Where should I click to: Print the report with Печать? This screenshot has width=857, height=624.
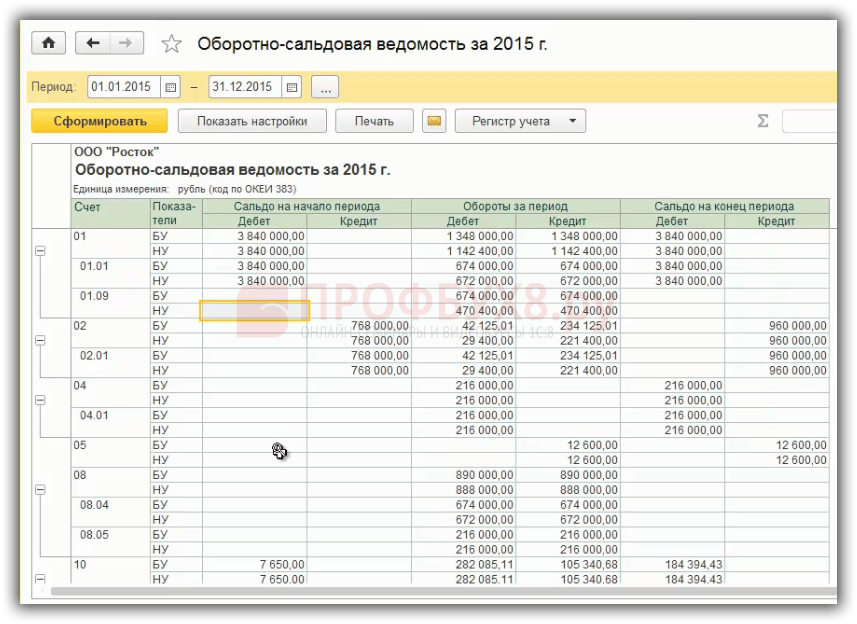coord(374,121)
